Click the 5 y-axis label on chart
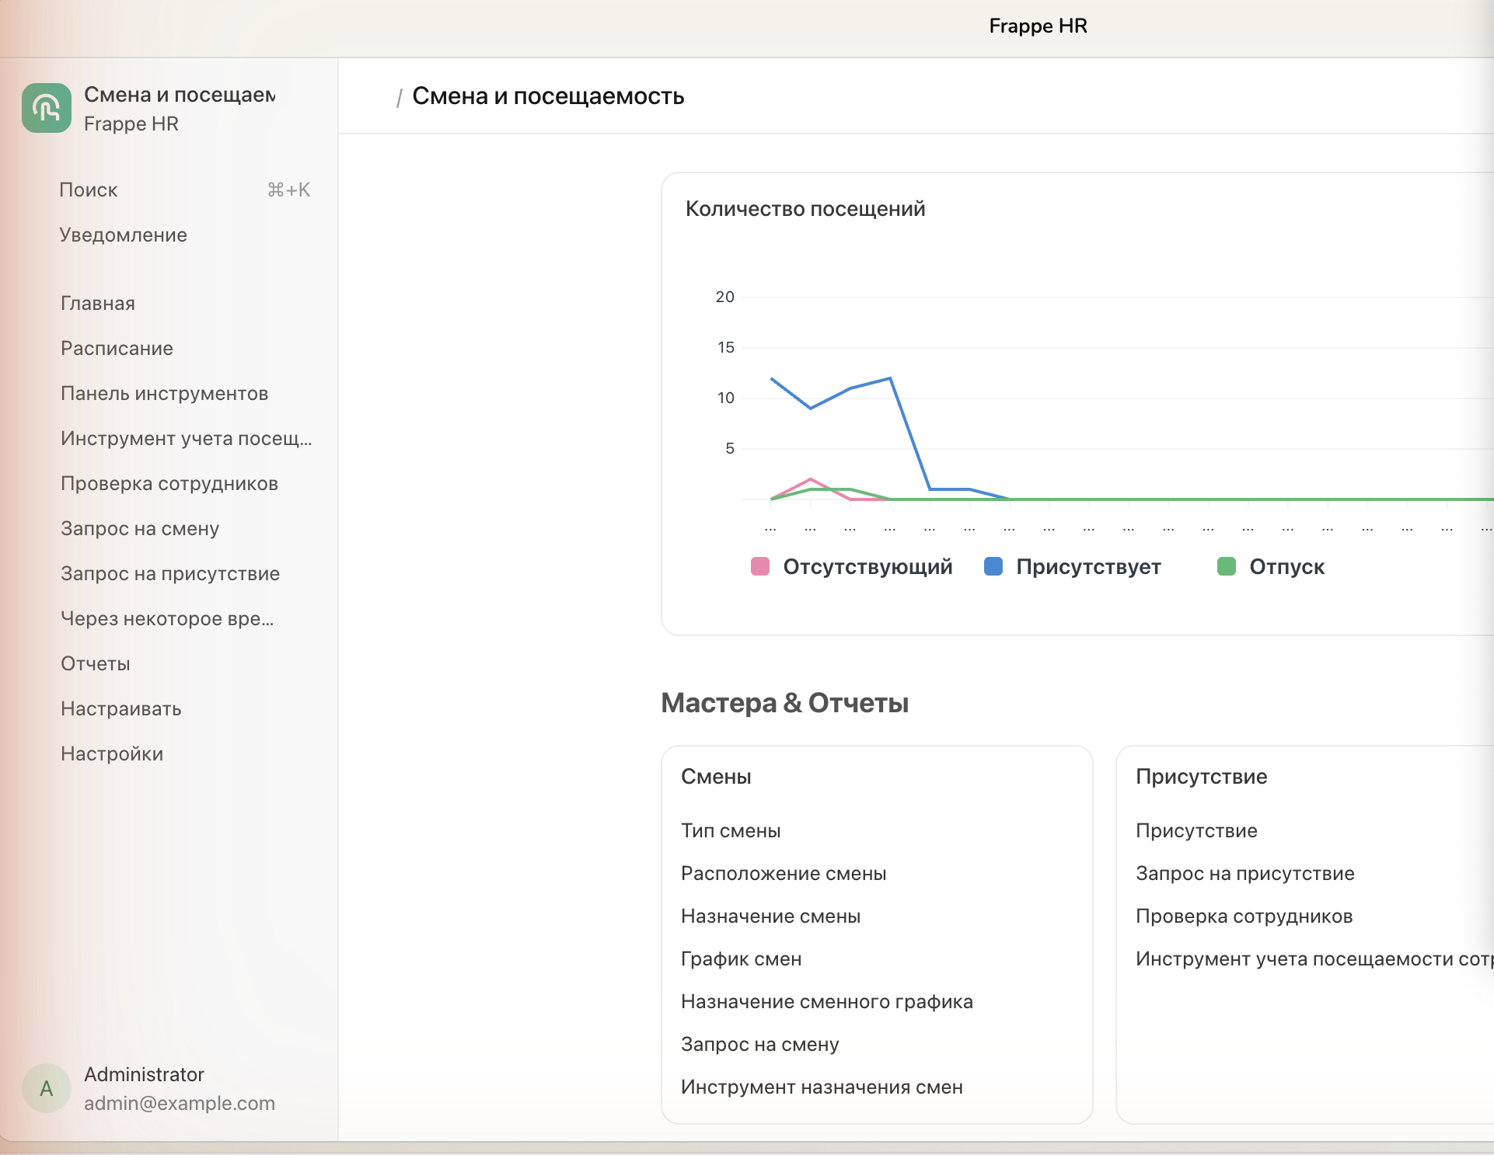Viewport: 1494px width, 1155px height. pos(730,449)
